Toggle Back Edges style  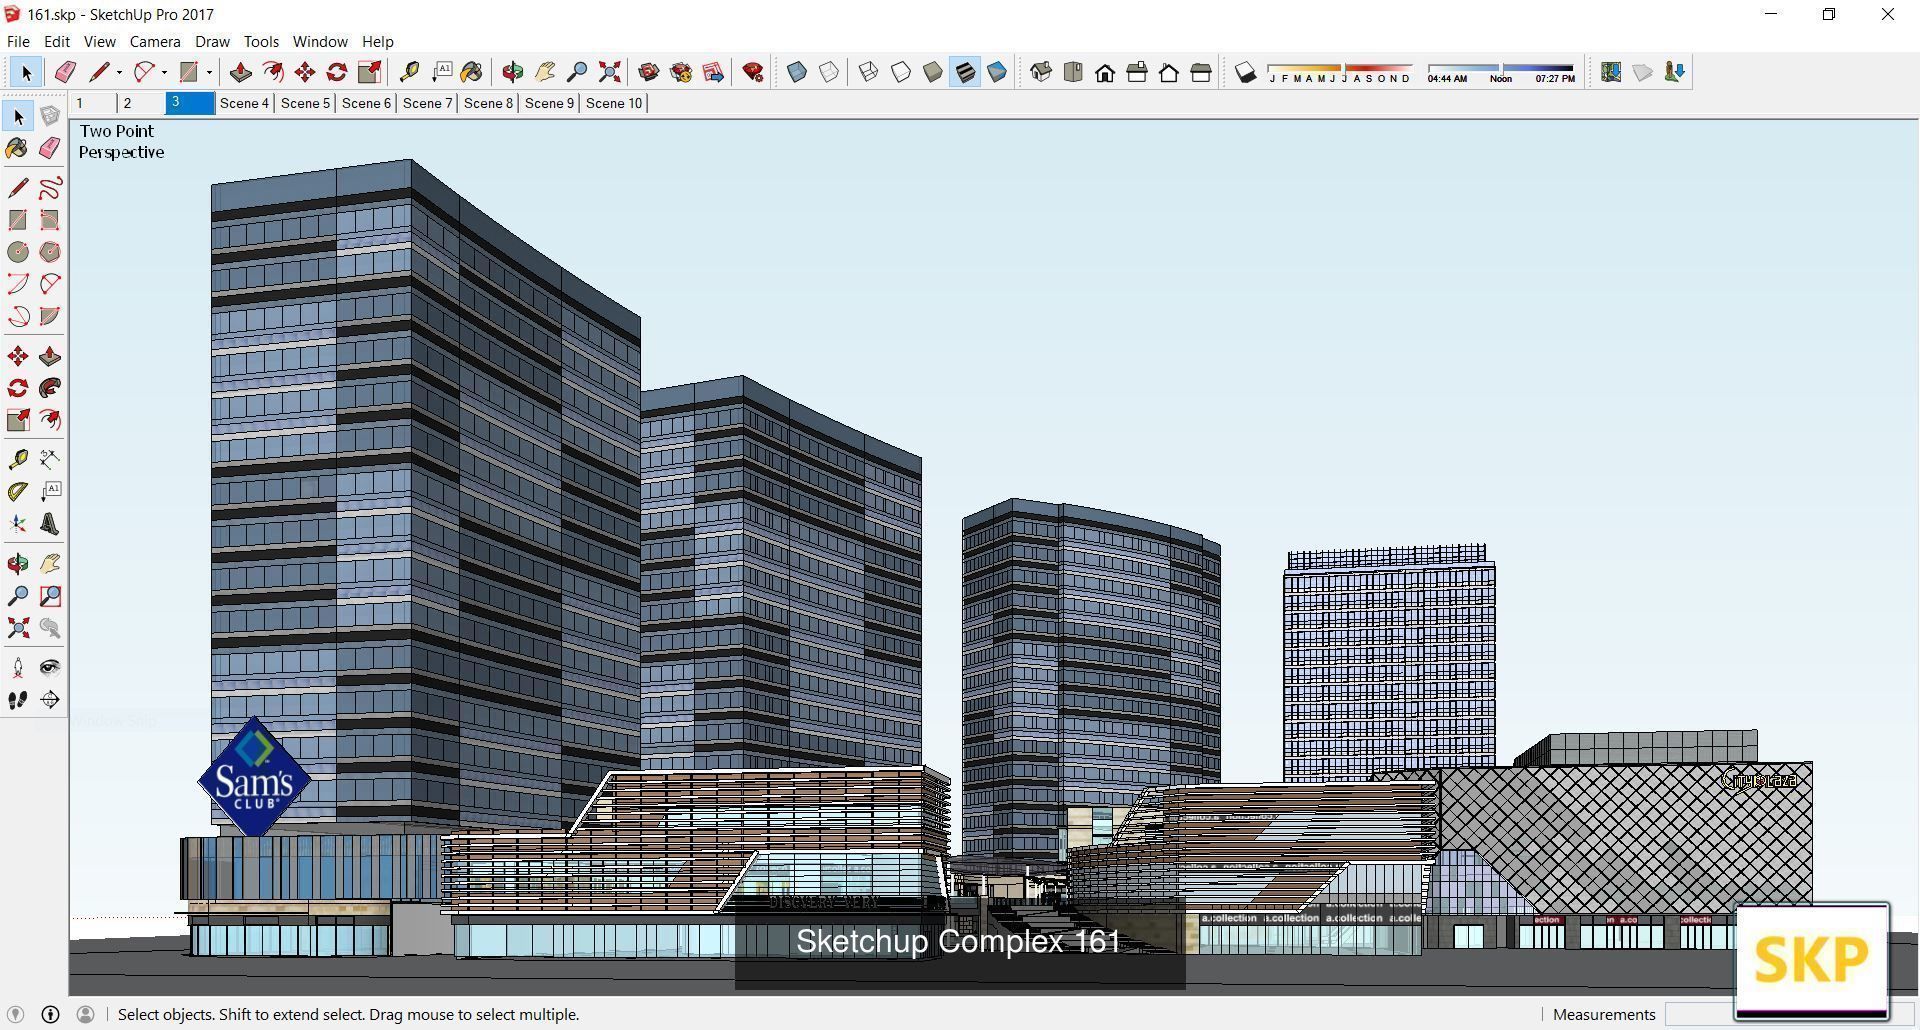[x=829, y=72]
